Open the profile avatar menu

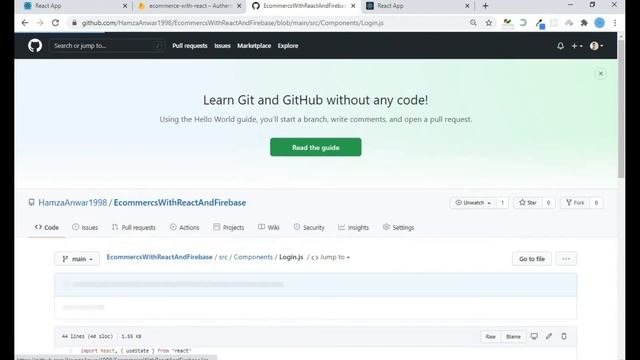point(596,46)
